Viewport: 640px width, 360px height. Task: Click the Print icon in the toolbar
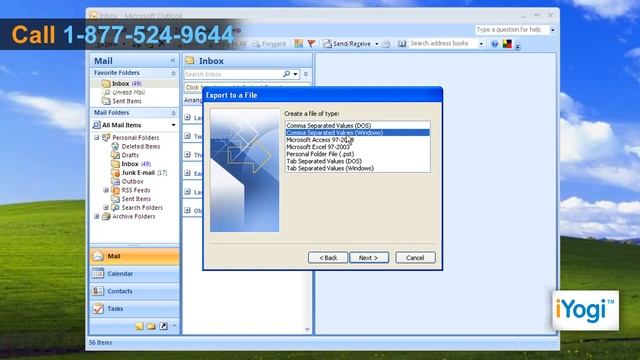pyautogui.click(x=386, y=44)
